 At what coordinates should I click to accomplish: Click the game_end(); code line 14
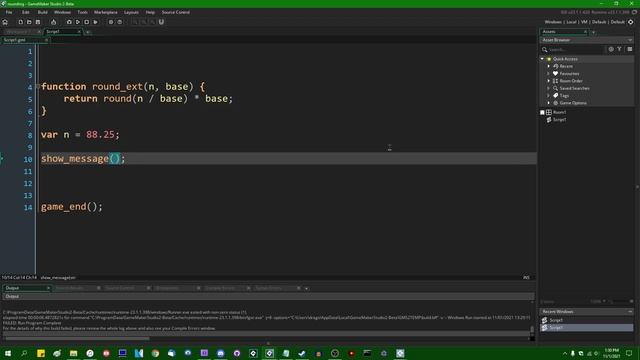[x=72, y=207]
